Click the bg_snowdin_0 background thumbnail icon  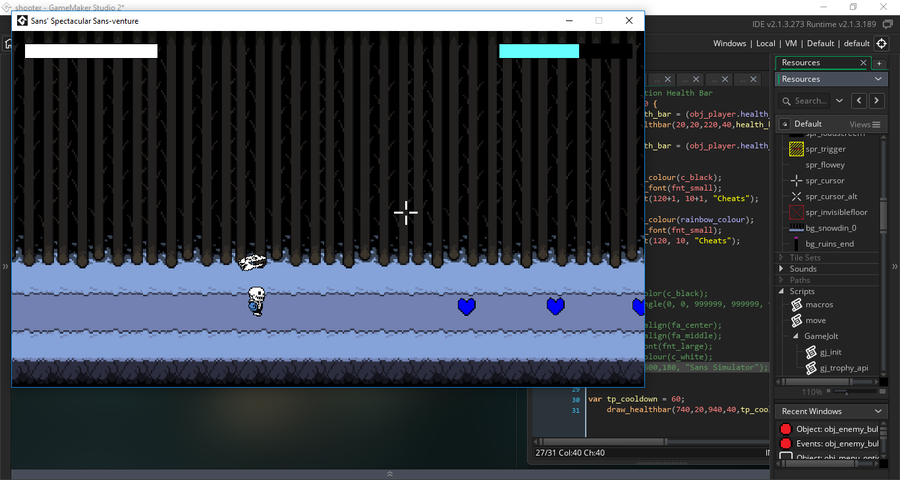tap(796, 228)
